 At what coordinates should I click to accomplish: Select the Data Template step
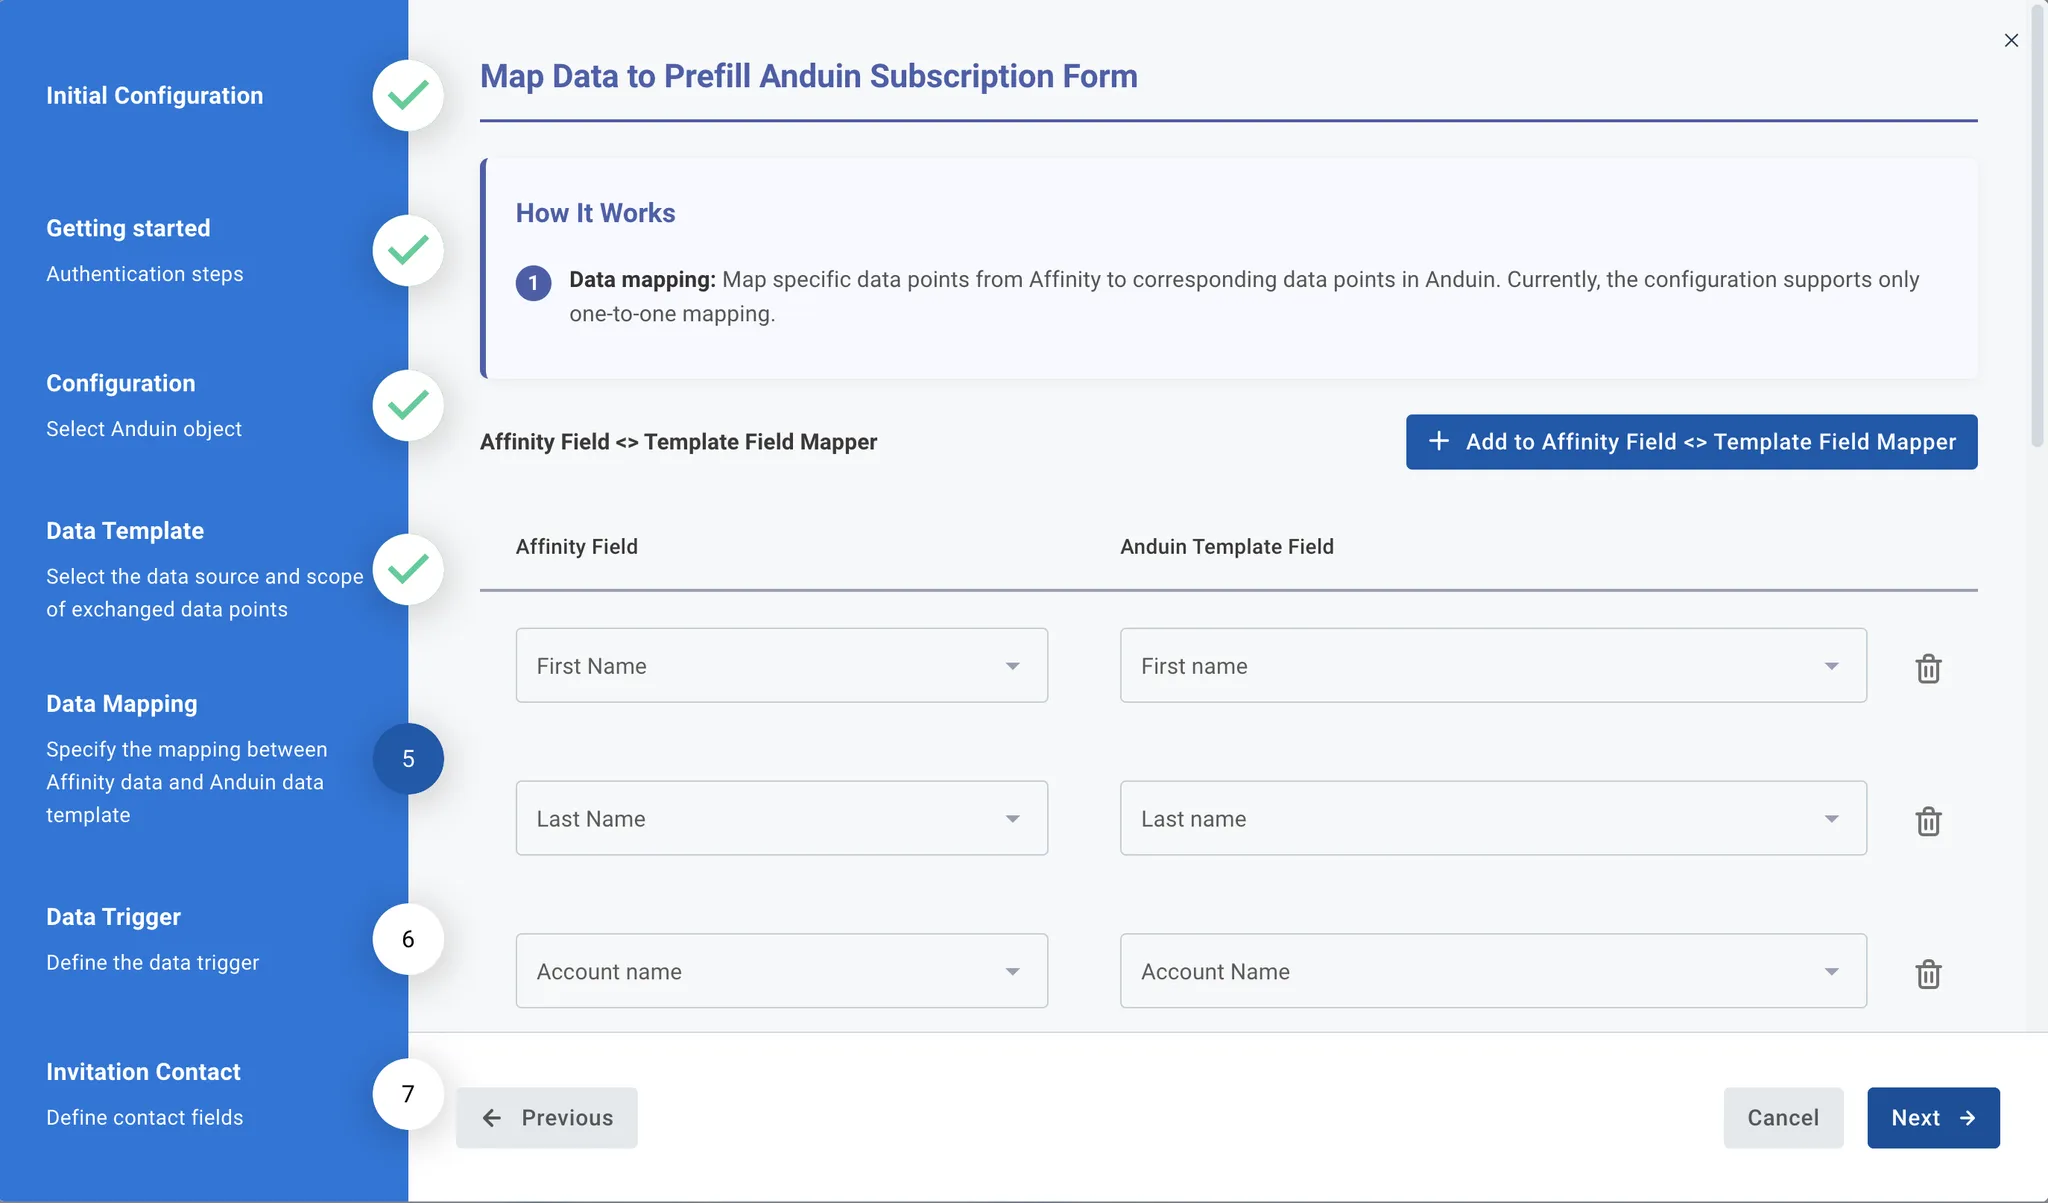tap(125, 531)
